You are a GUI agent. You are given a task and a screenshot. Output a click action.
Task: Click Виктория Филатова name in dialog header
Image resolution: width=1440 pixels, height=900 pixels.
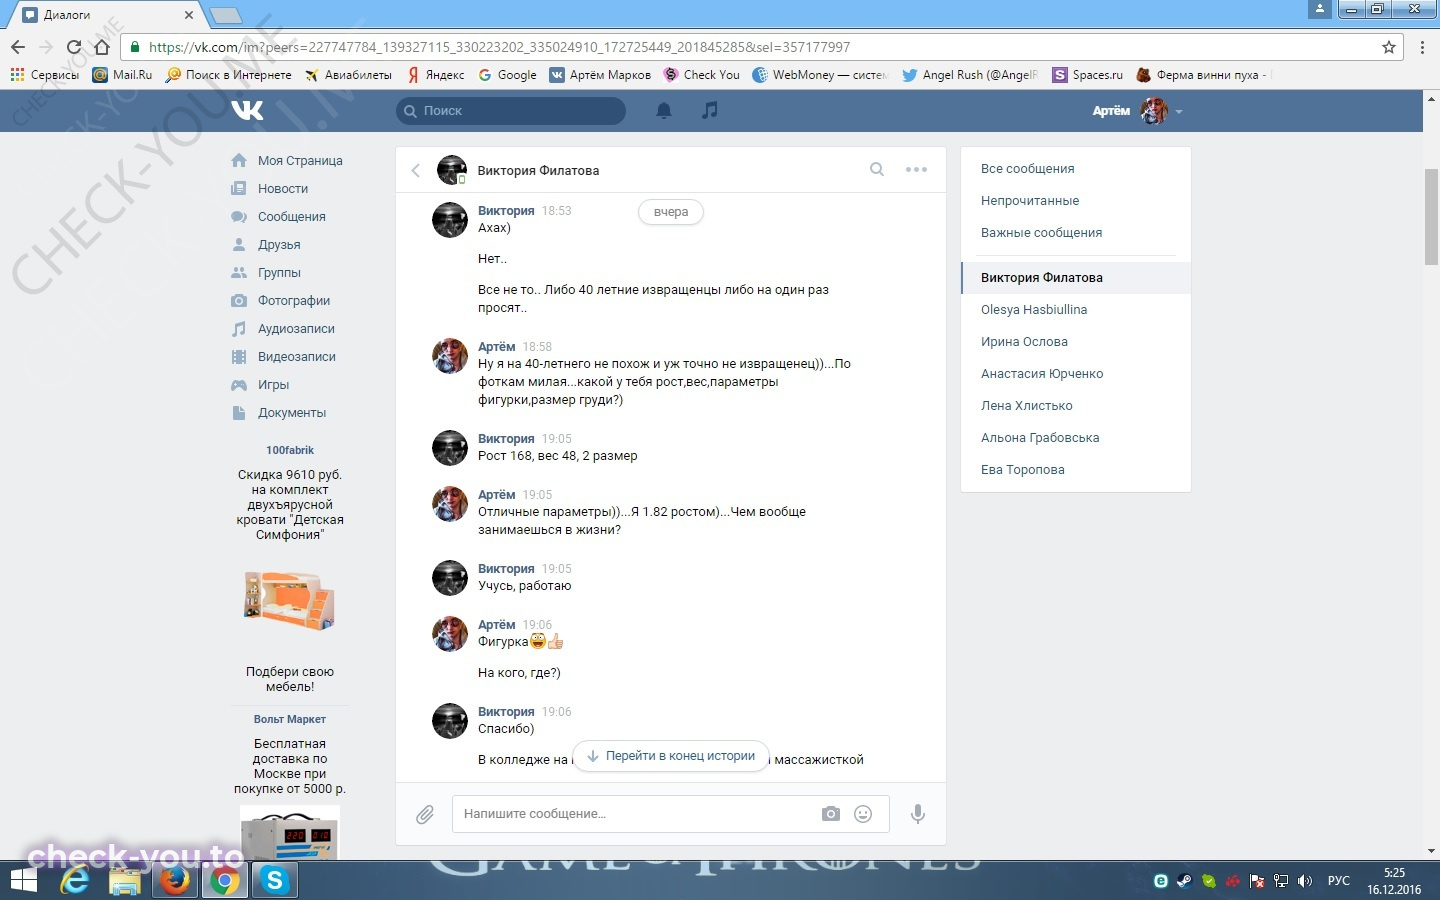[x=538, y=171]
